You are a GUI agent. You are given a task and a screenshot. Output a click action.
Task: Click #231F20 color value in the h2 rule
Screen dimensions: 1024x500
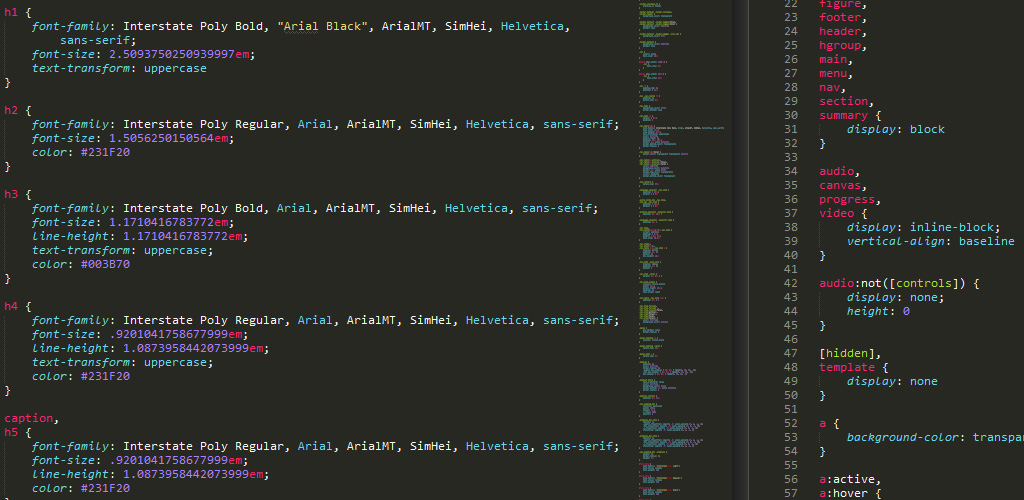coord(103,152)
